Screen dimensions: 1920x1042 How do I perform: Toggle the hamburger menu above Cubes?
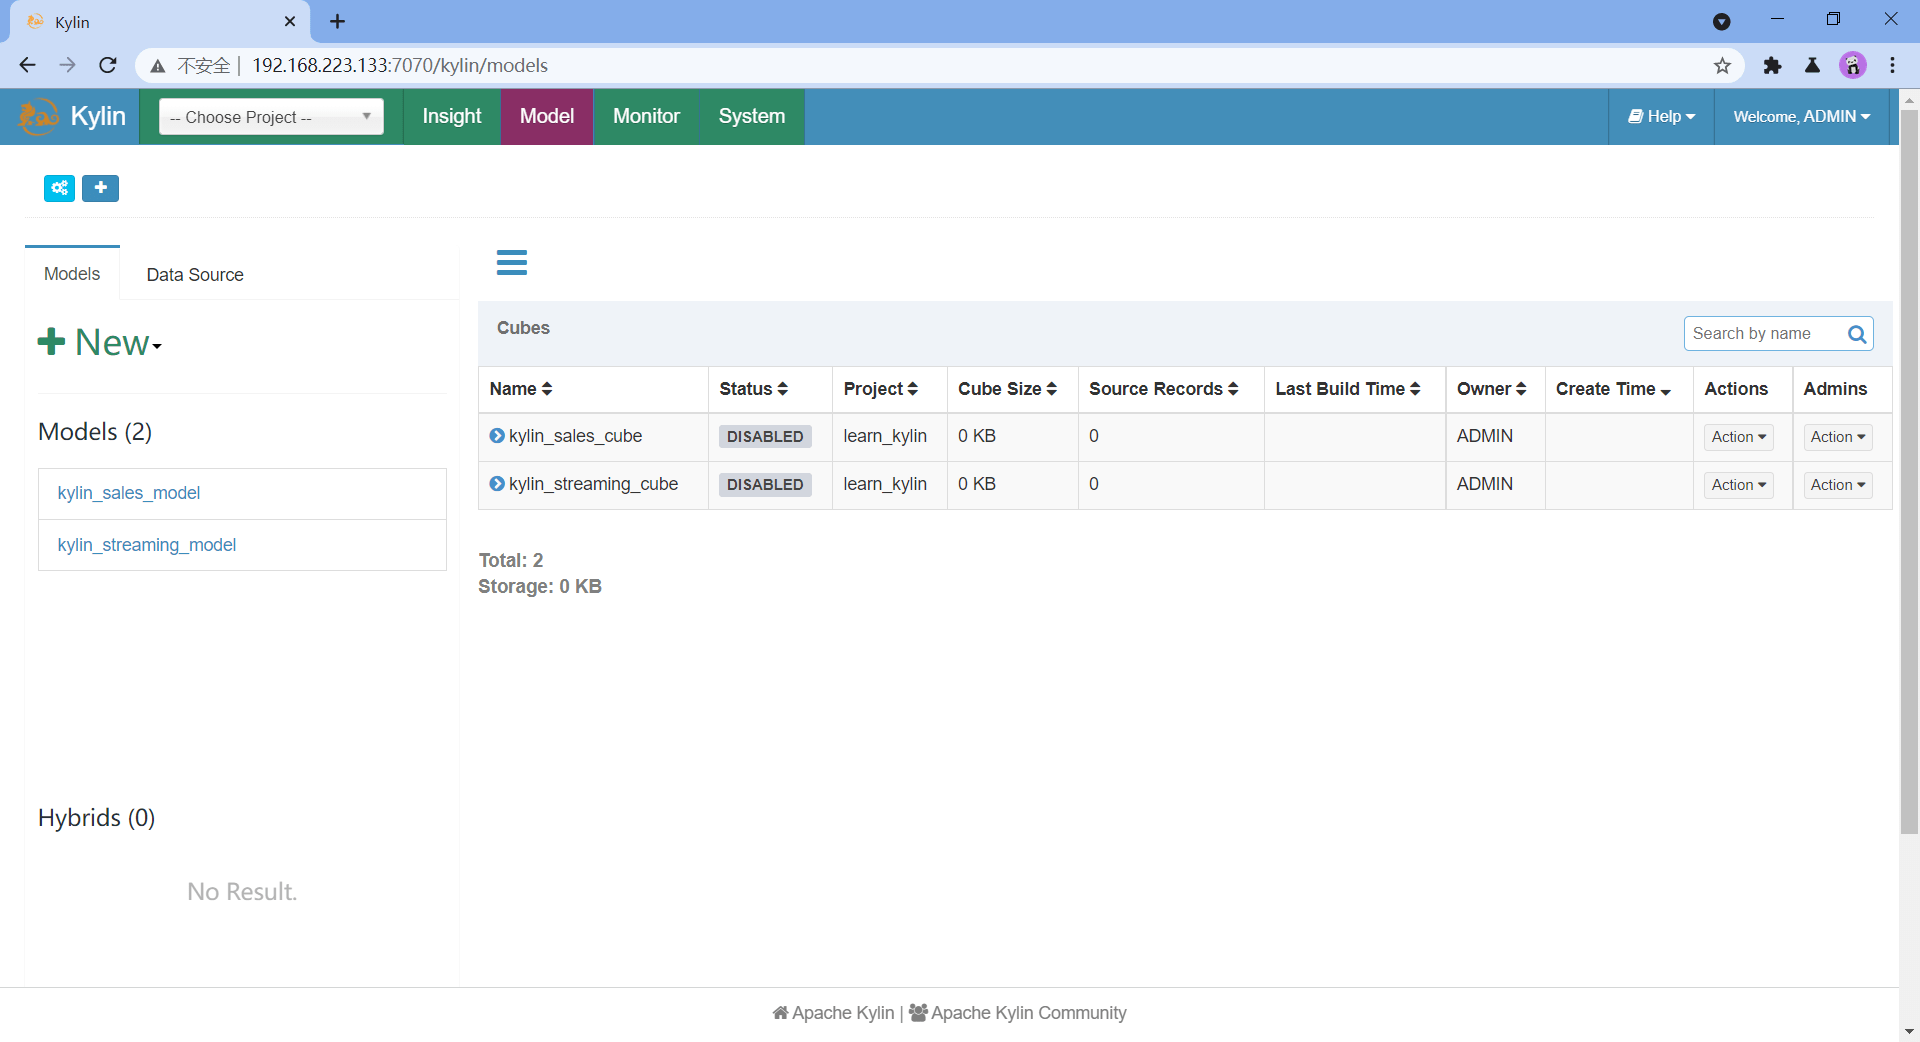pos(511,262)
